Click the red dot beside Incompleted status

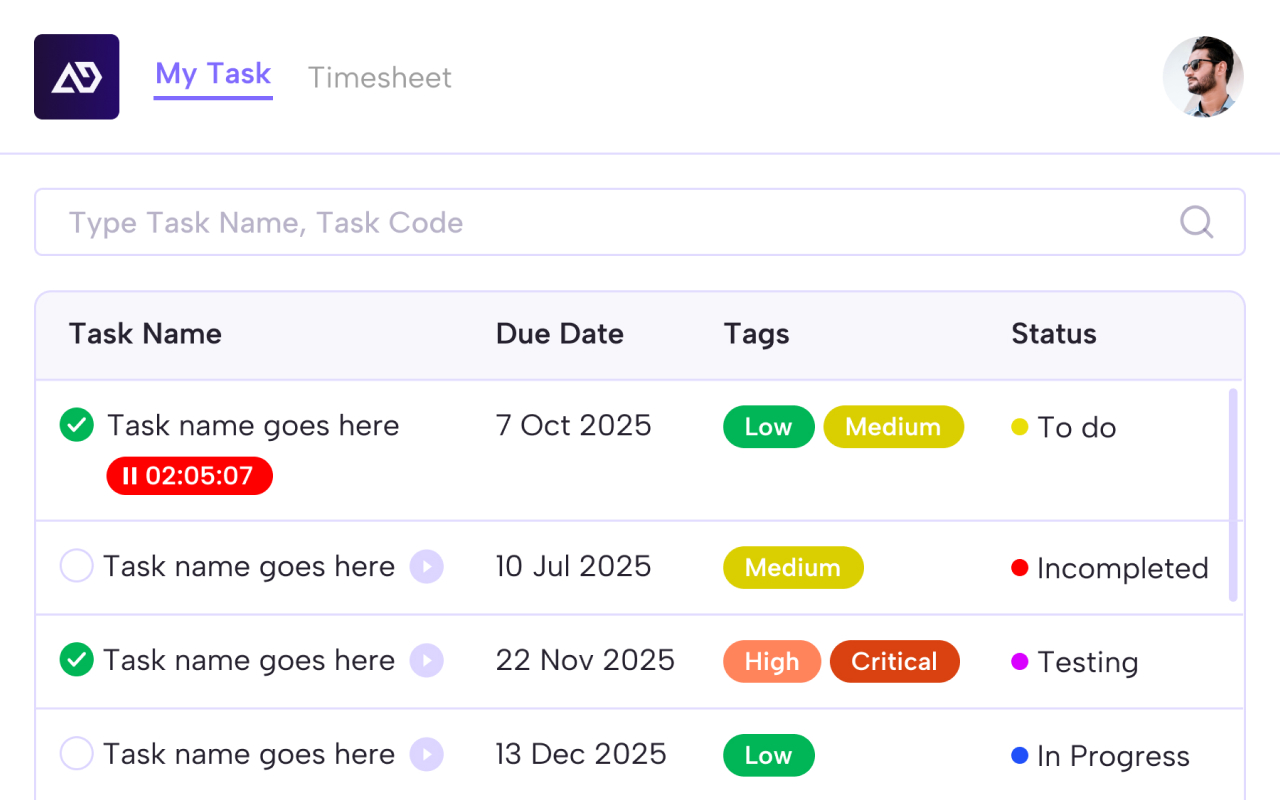pyautogui.click(x=1019, y=567)
